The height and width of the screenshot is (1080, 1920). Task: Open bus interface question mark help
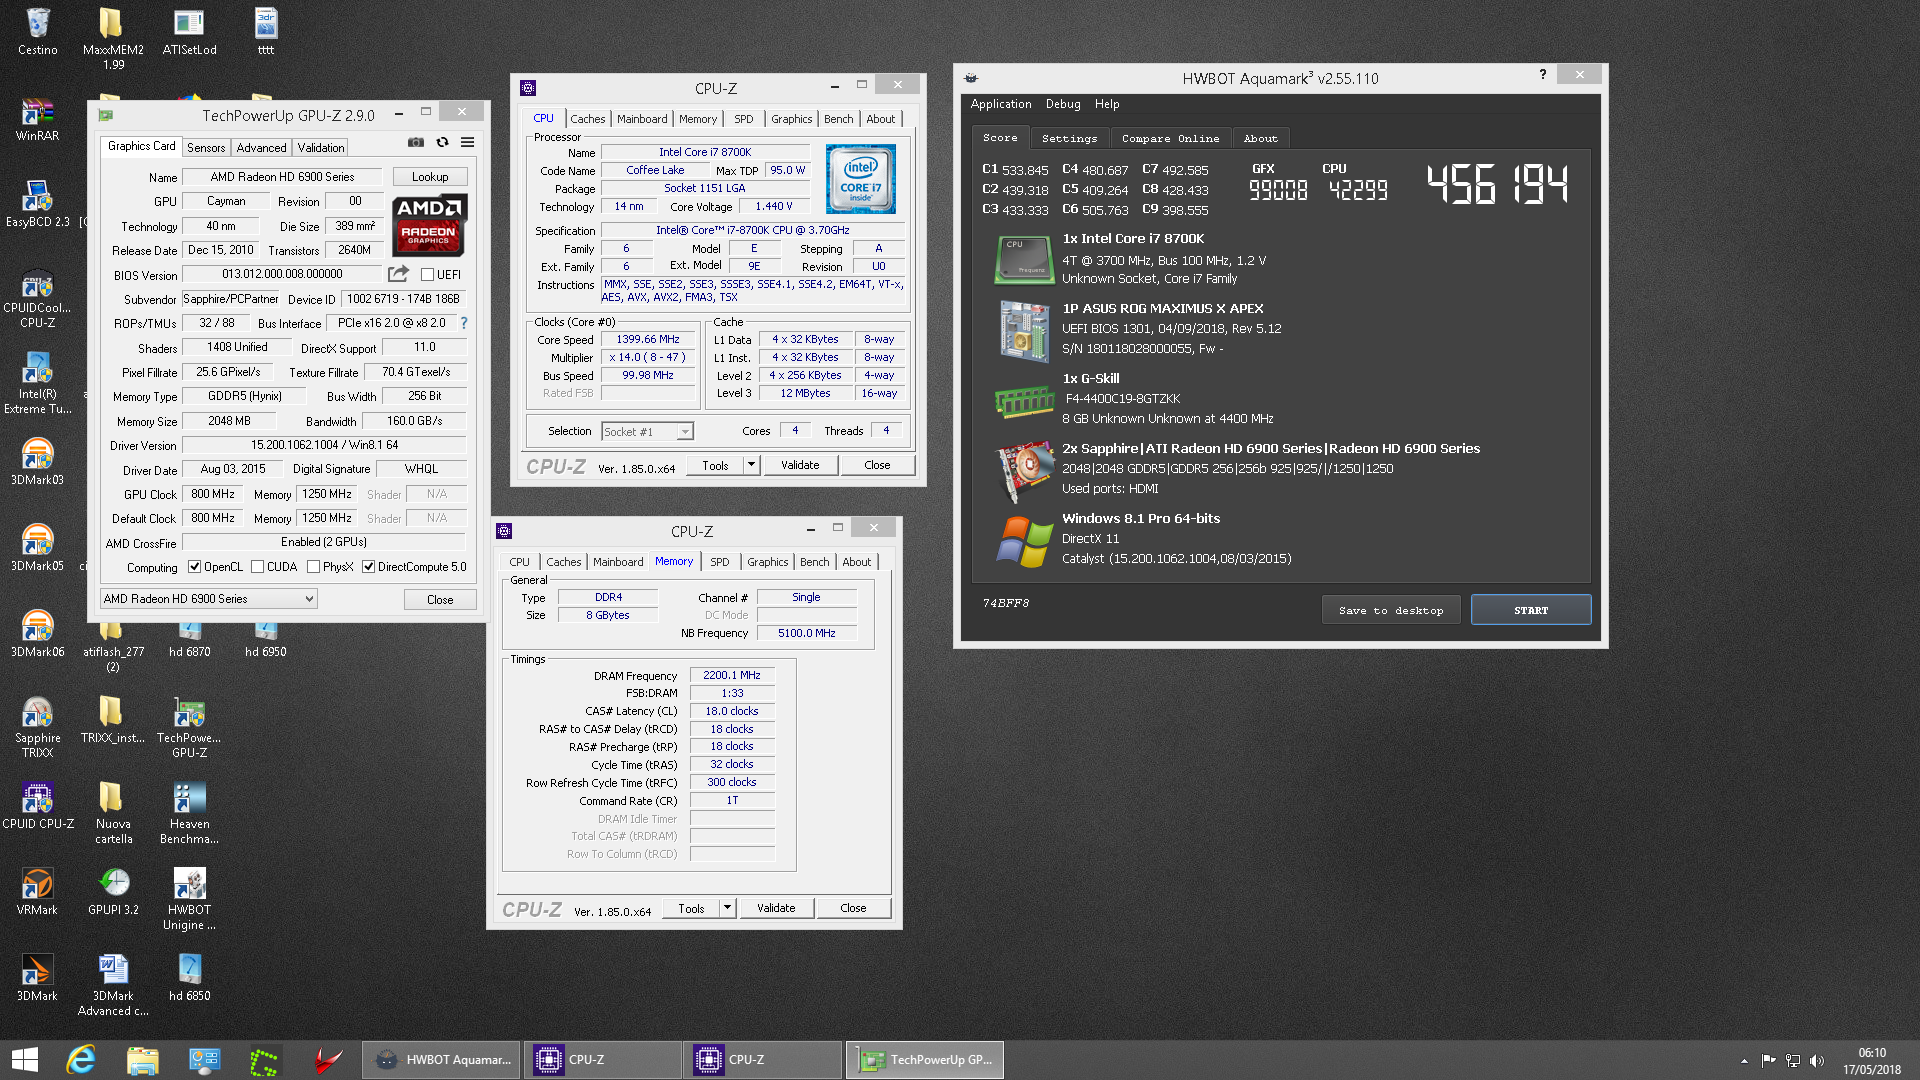tap(464, 323)
